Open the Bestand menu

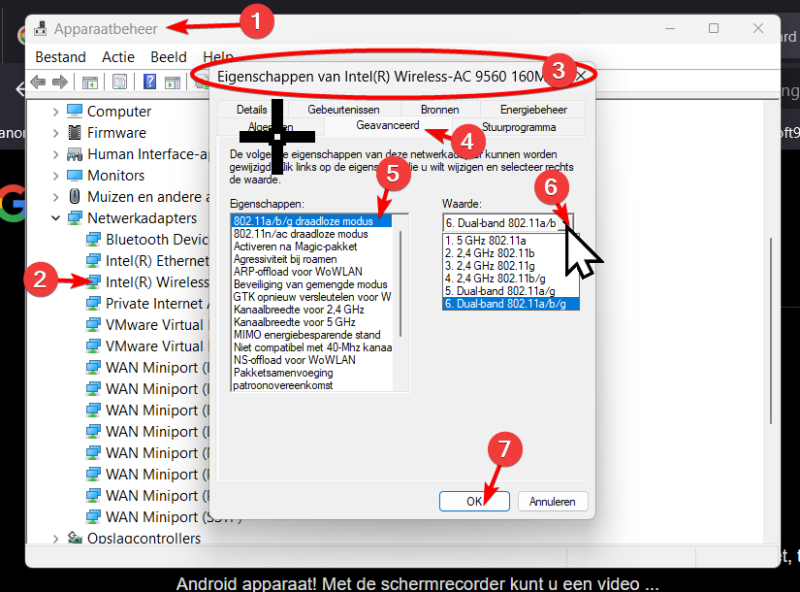point(60,57)
